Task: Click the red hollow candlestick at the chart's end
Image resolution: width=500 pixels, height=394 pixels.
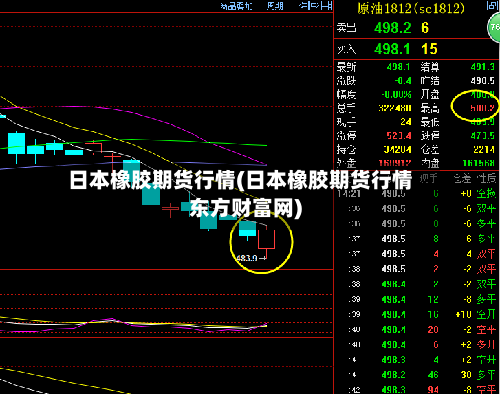Action: (266, 240)
